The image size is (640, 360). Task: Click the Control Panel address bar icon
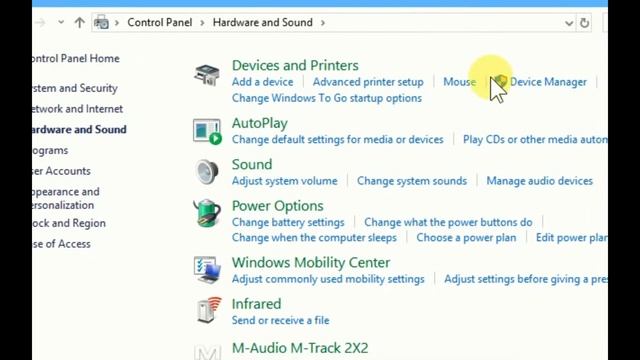pyautogui.click(x=101, y=22)
